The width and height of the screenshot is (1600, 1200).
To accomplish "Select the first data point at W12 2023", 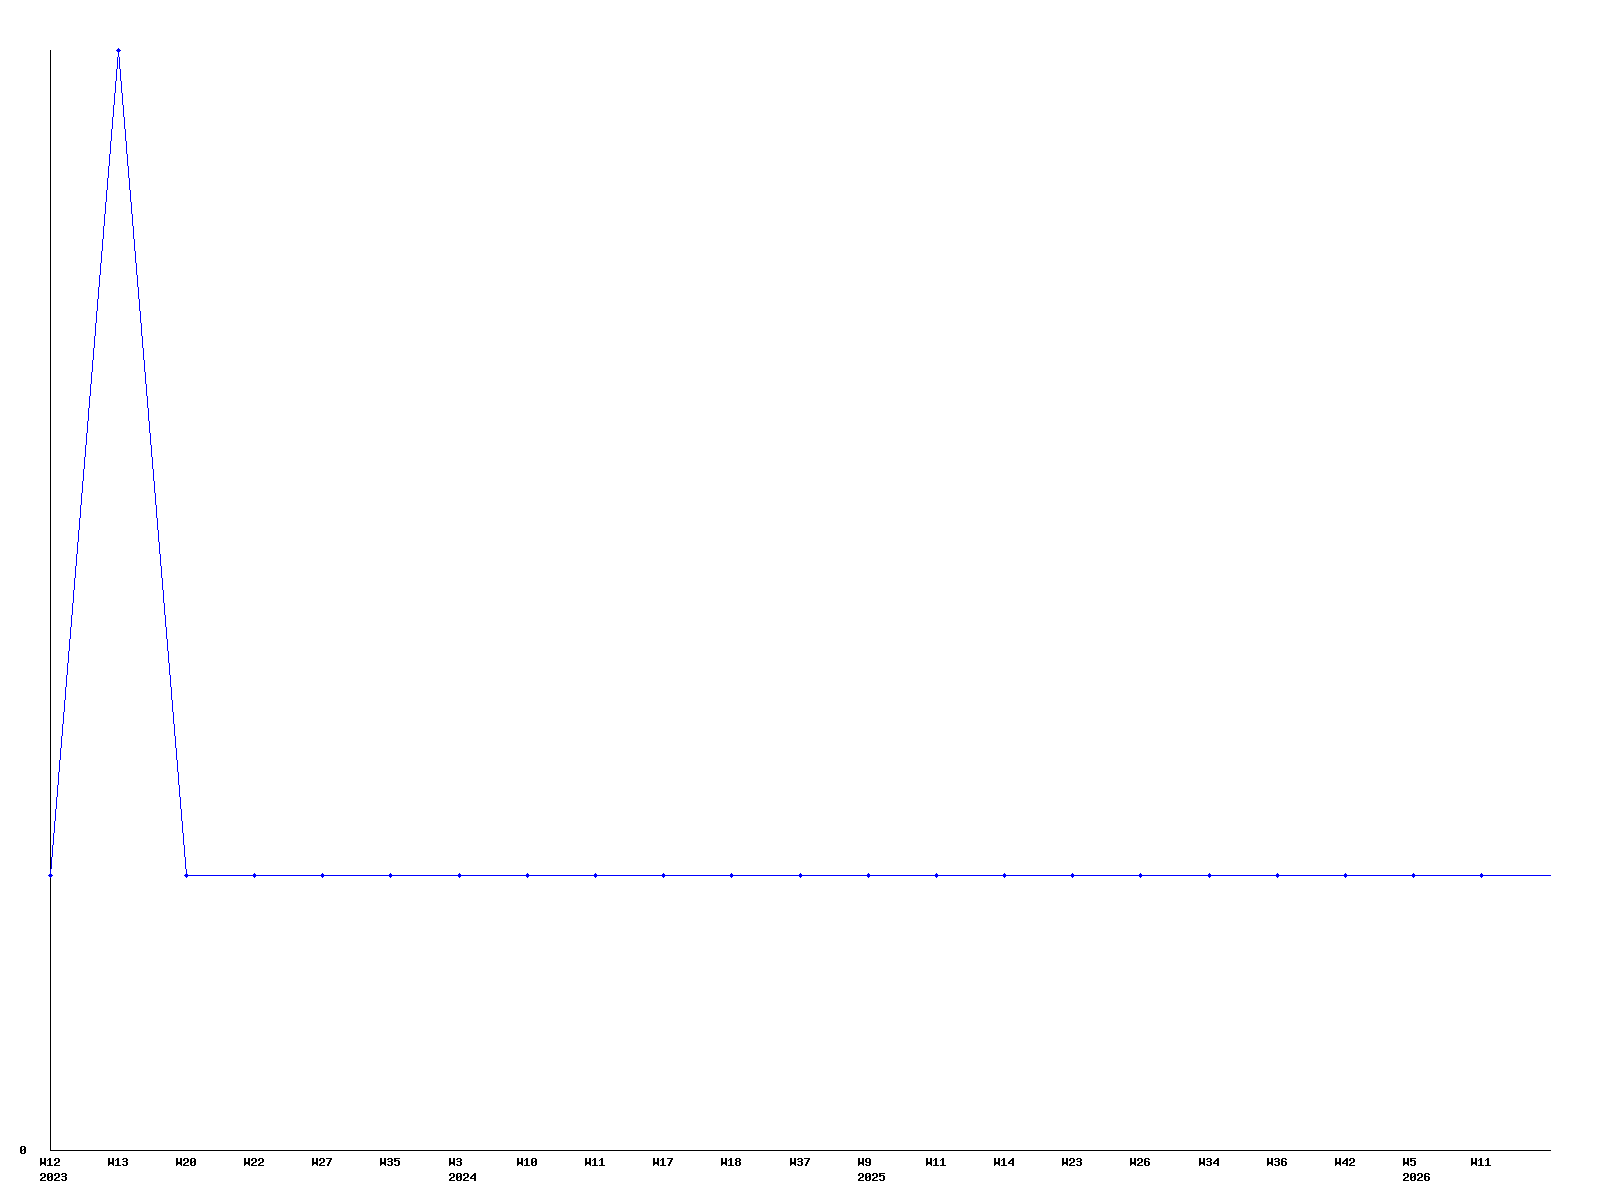I will click(x=50, y=875).
